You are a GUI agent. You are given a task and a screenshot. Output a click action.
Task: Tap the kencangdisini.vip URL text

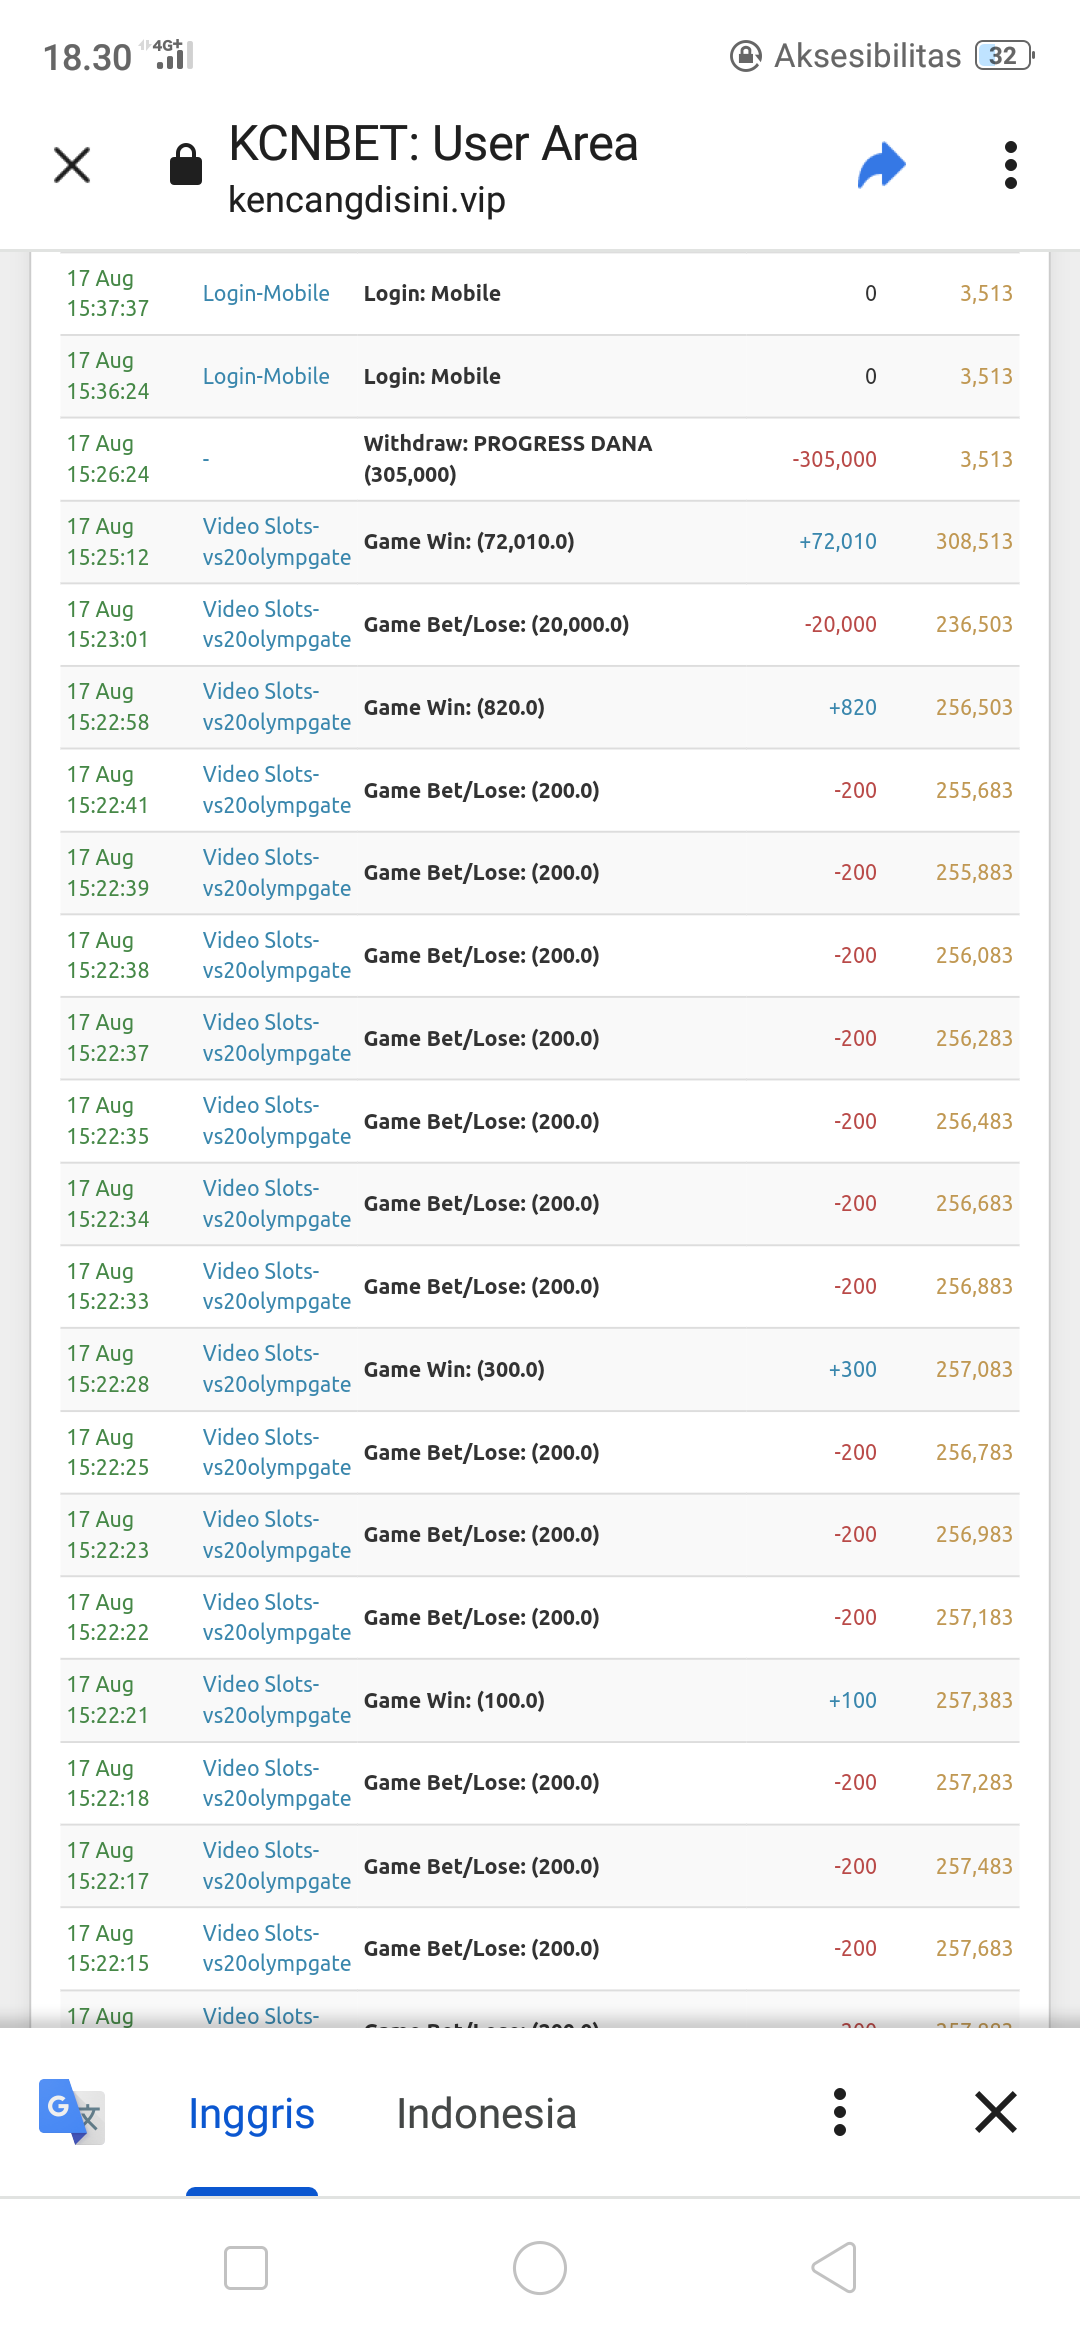coord(367,200)
